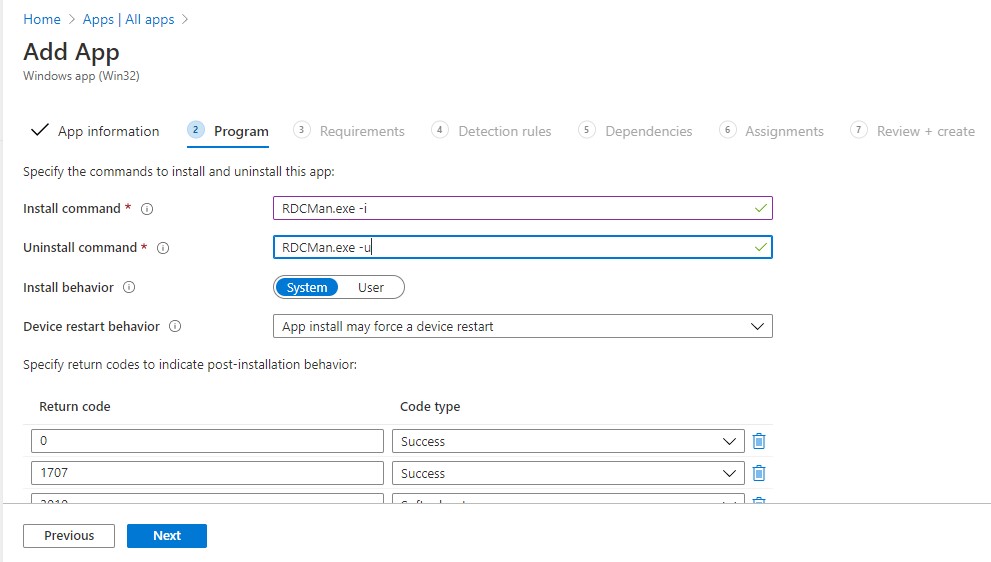Click the Code type column header

coord(430,406)
